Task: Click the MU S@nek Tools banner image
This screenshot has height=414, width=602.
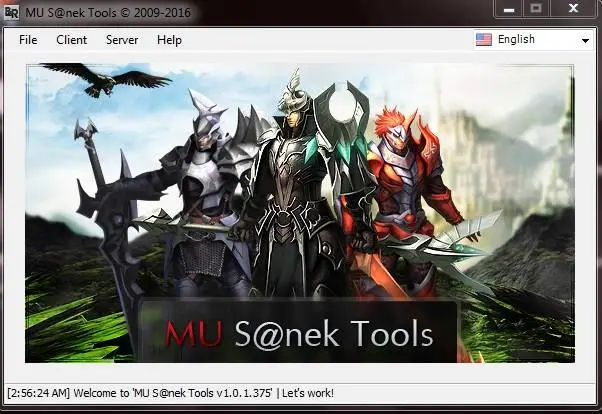Action: point(300,213)
